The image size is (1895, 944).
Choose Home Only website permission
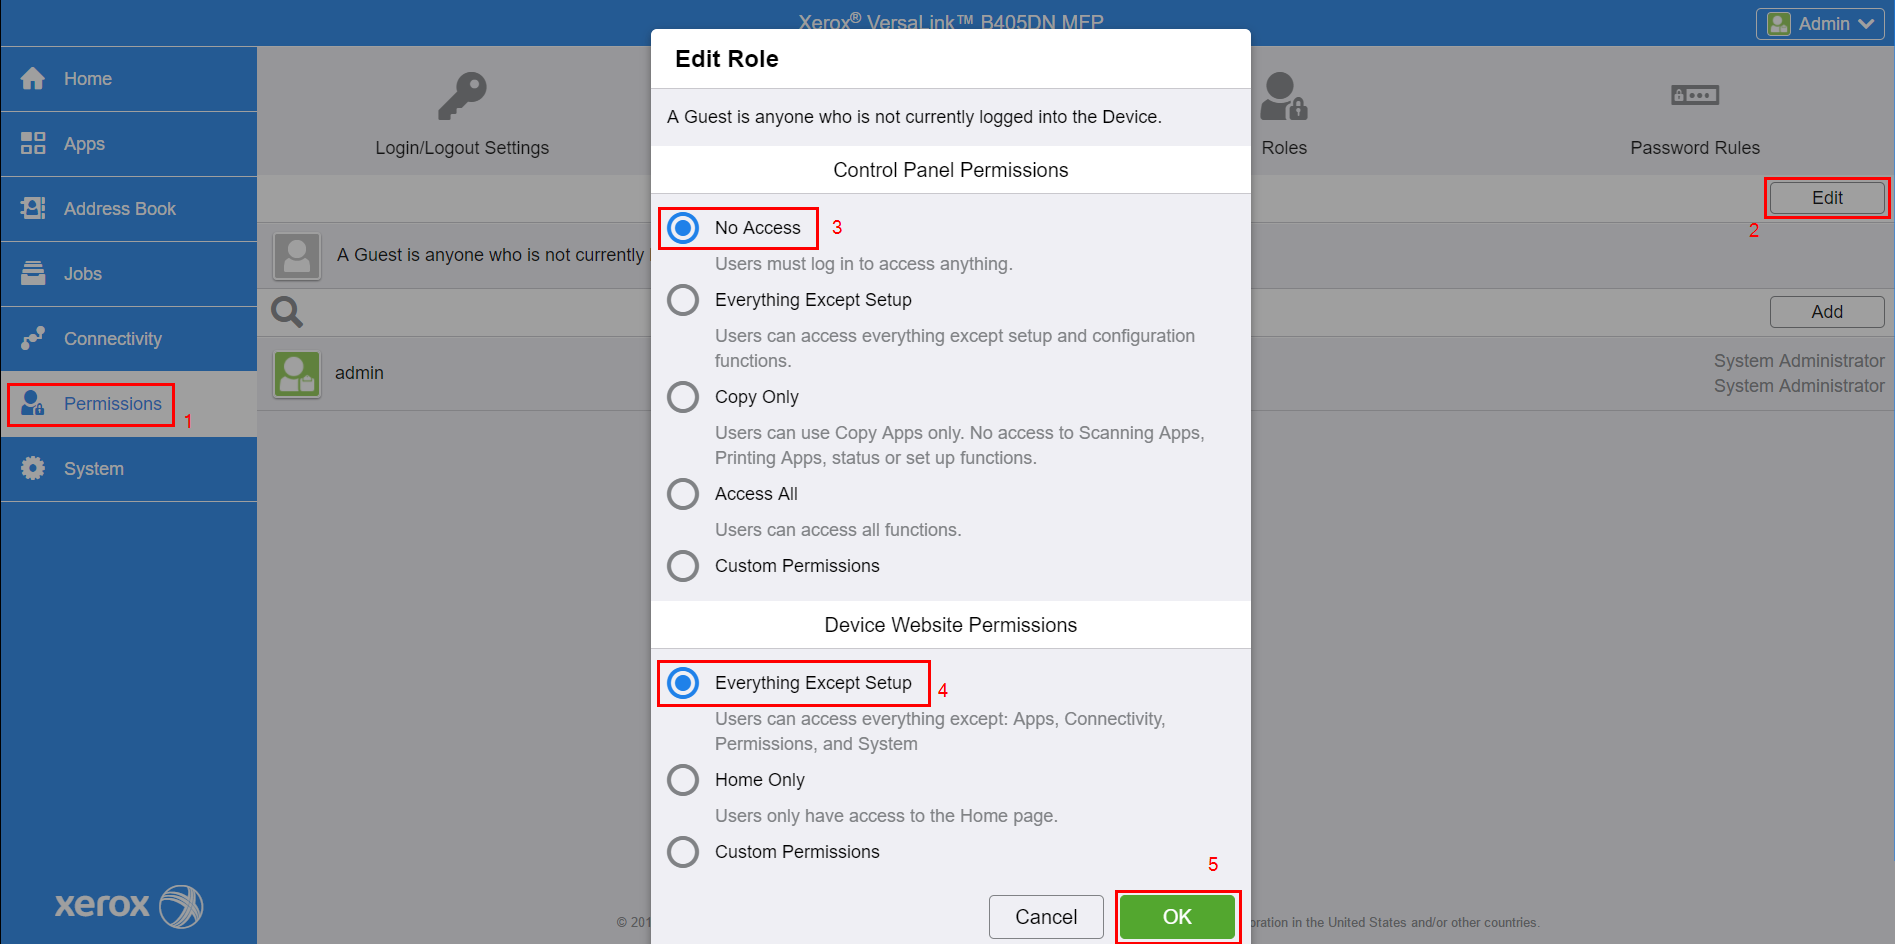point(683,780)
